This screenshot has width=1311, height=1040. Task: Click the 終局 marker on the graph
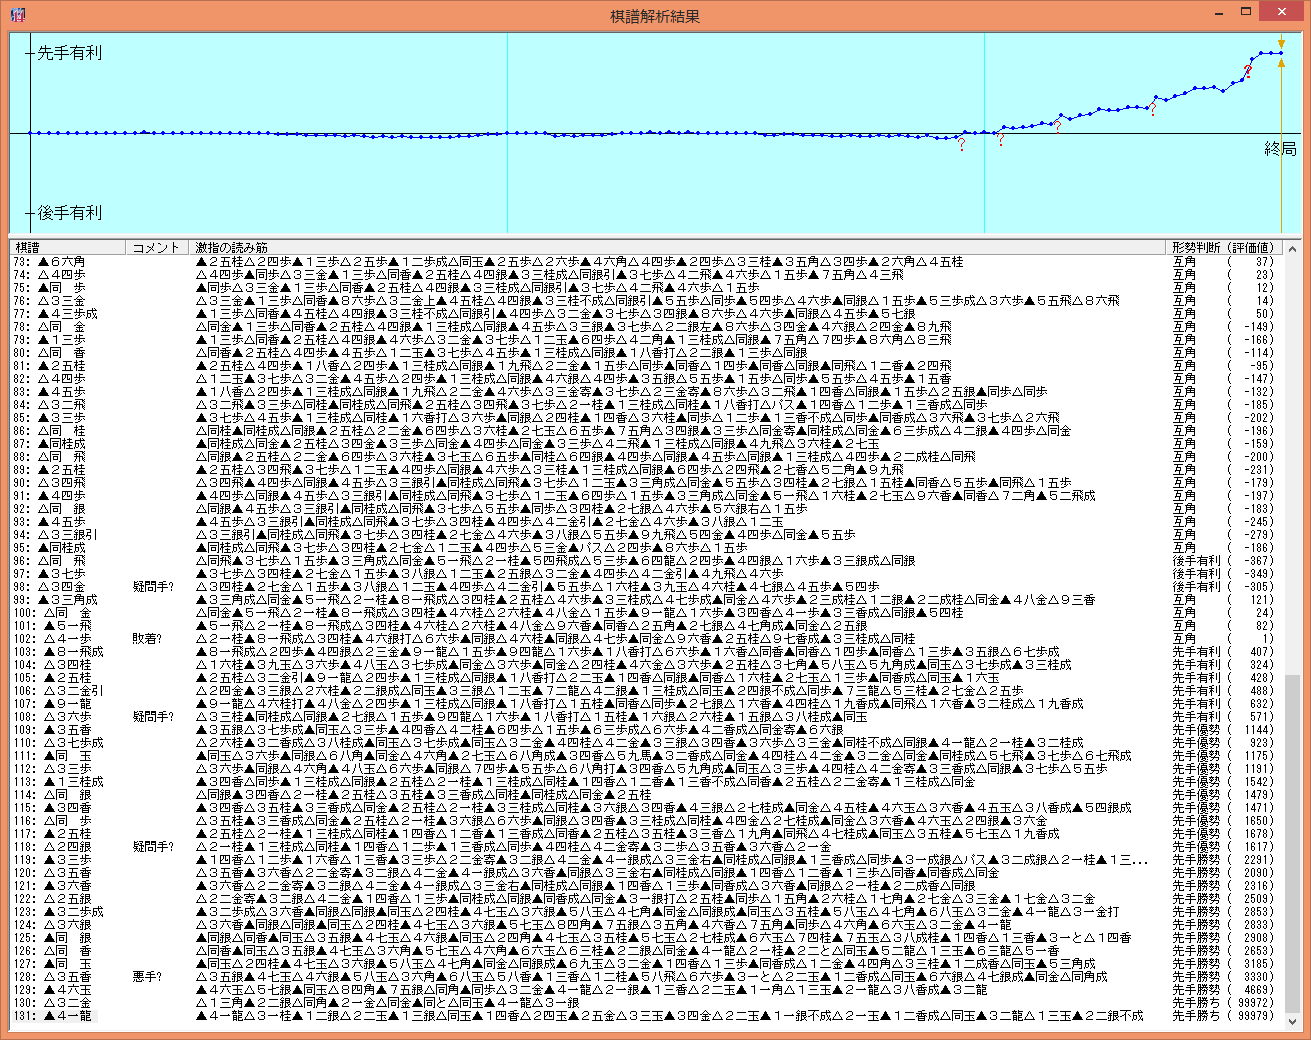click(1279, 149)
